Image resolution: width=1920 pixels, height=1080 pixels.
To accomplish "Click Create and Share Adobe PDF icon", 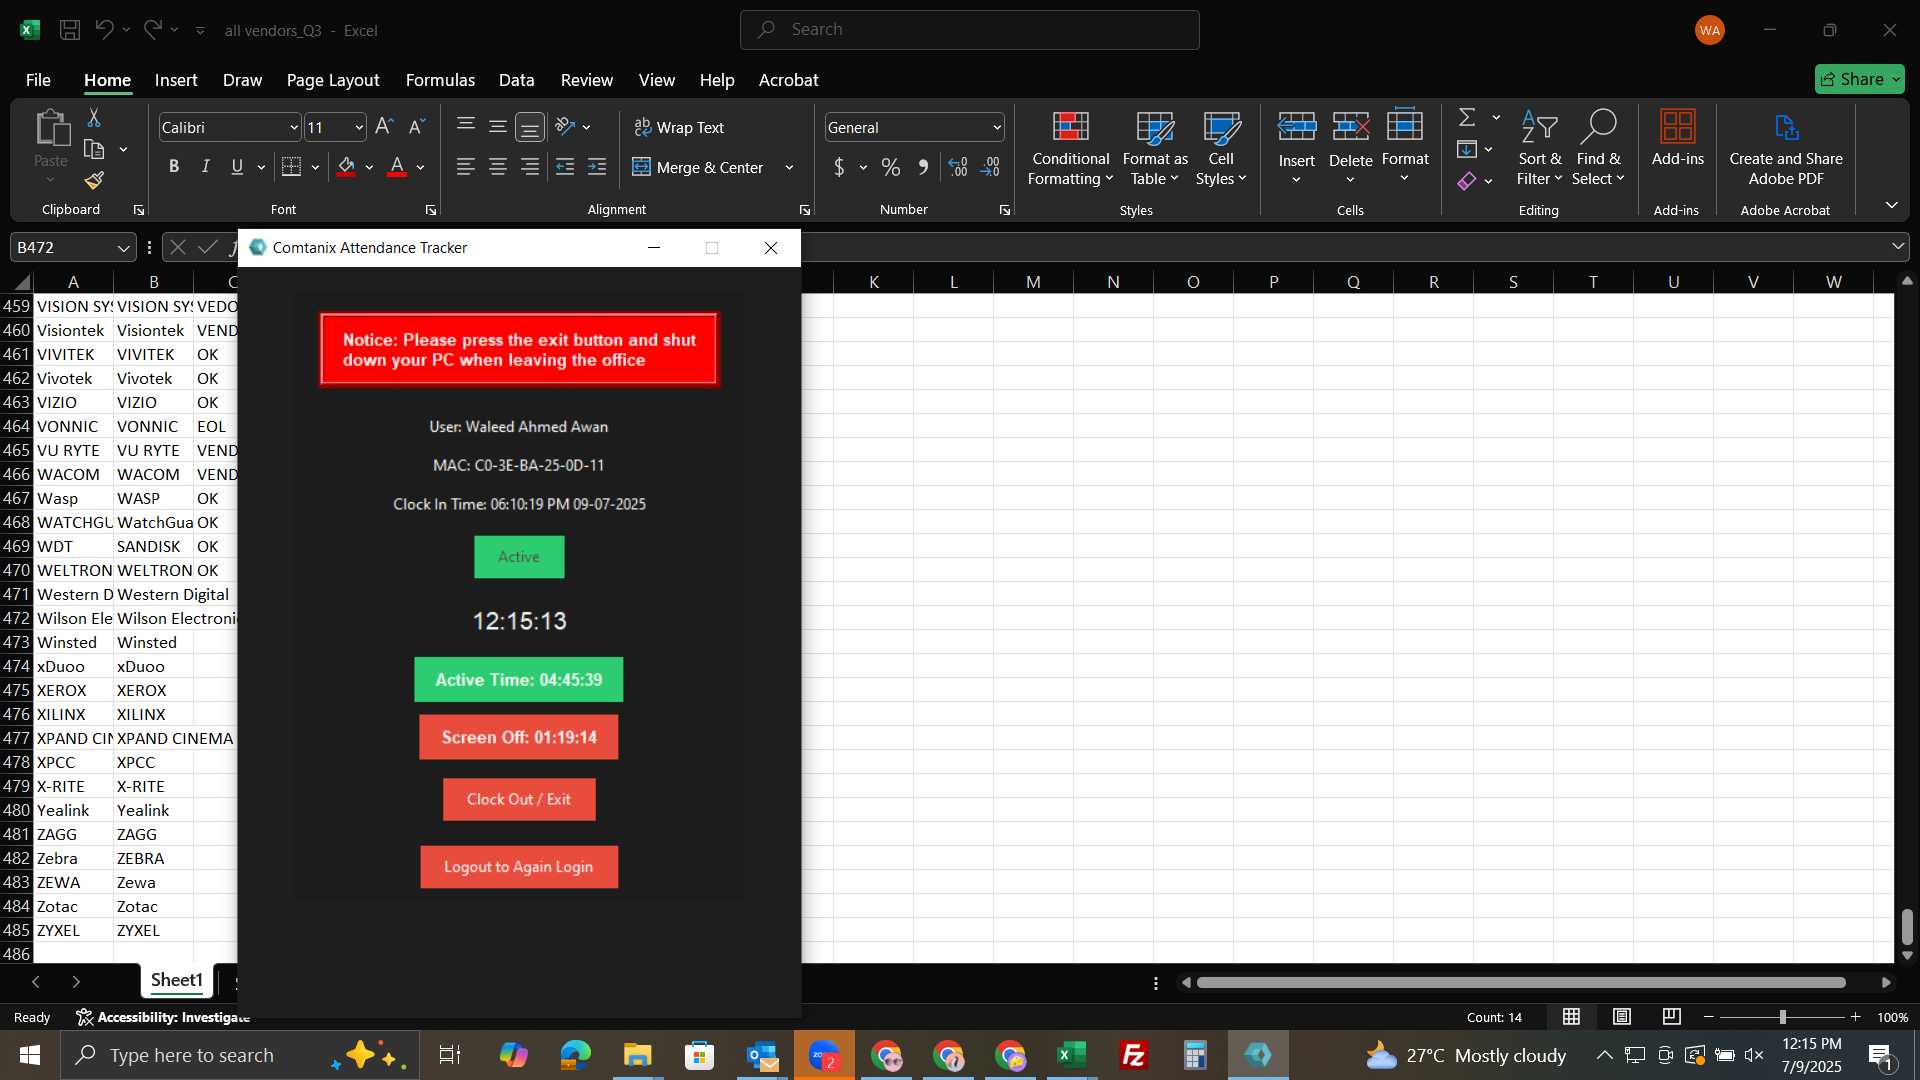I will click(x=1786, y=147).
